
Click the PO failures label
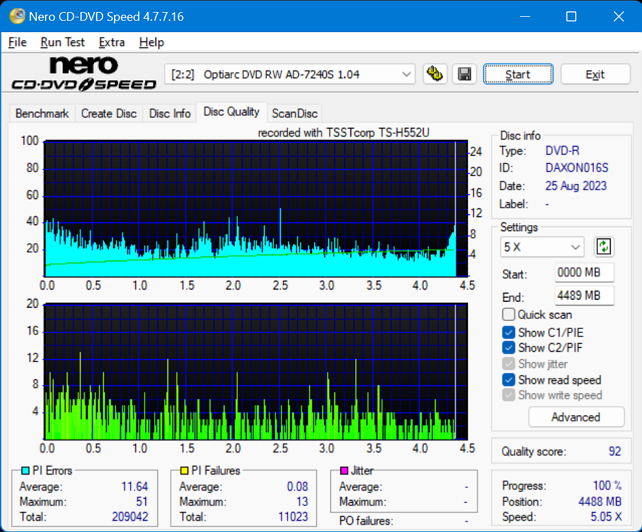point(366,521)
